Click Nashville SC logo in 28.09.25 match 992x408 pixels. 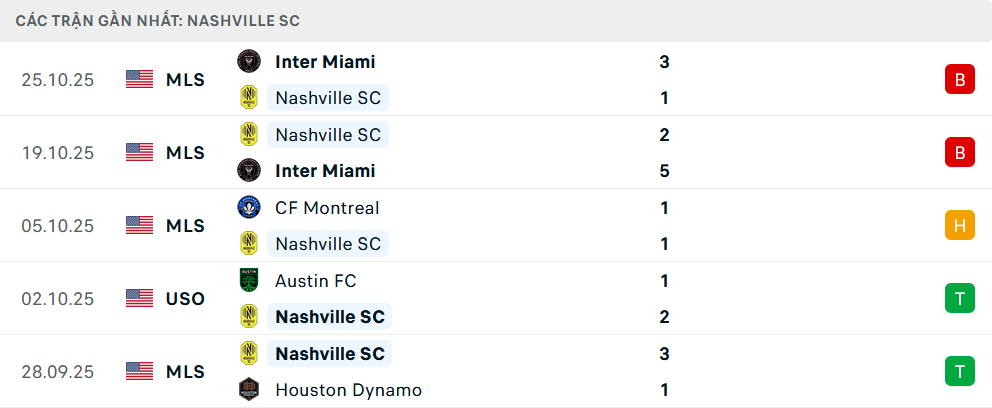249,354
